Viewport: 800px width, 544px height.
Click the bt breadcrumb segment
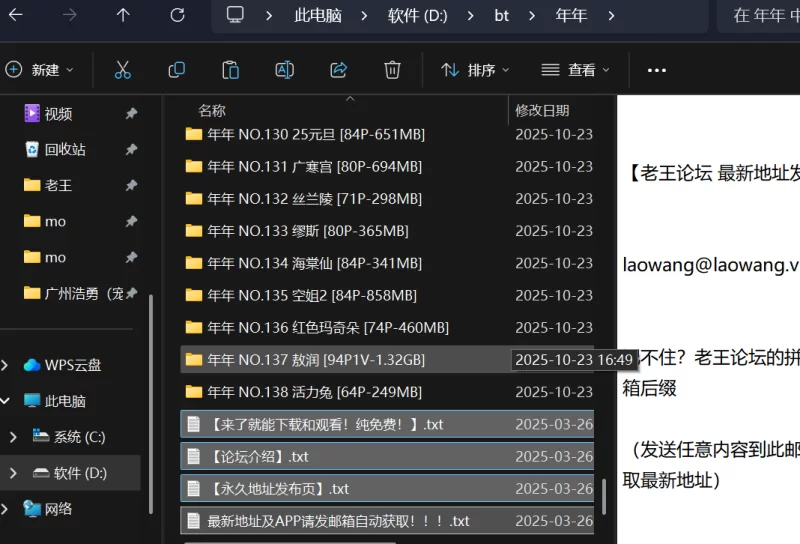point(501,15)
